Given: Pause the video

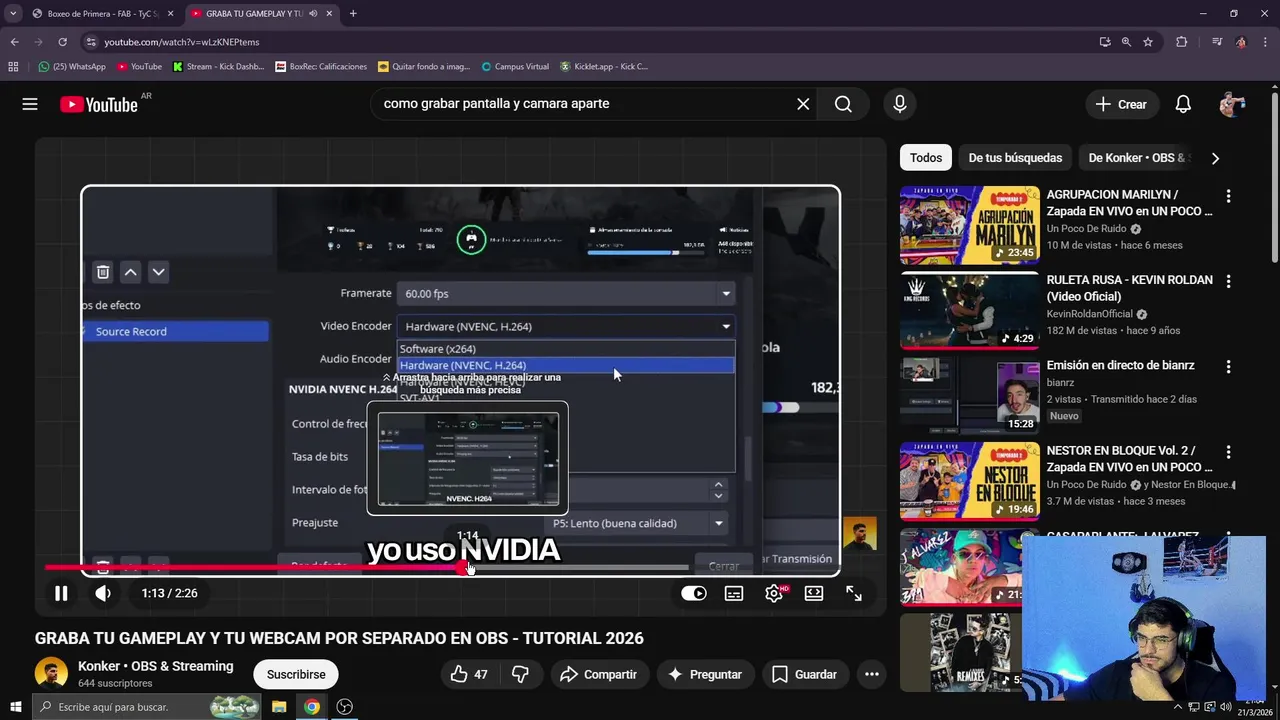Looking at the screenshot, I should 61,593.
